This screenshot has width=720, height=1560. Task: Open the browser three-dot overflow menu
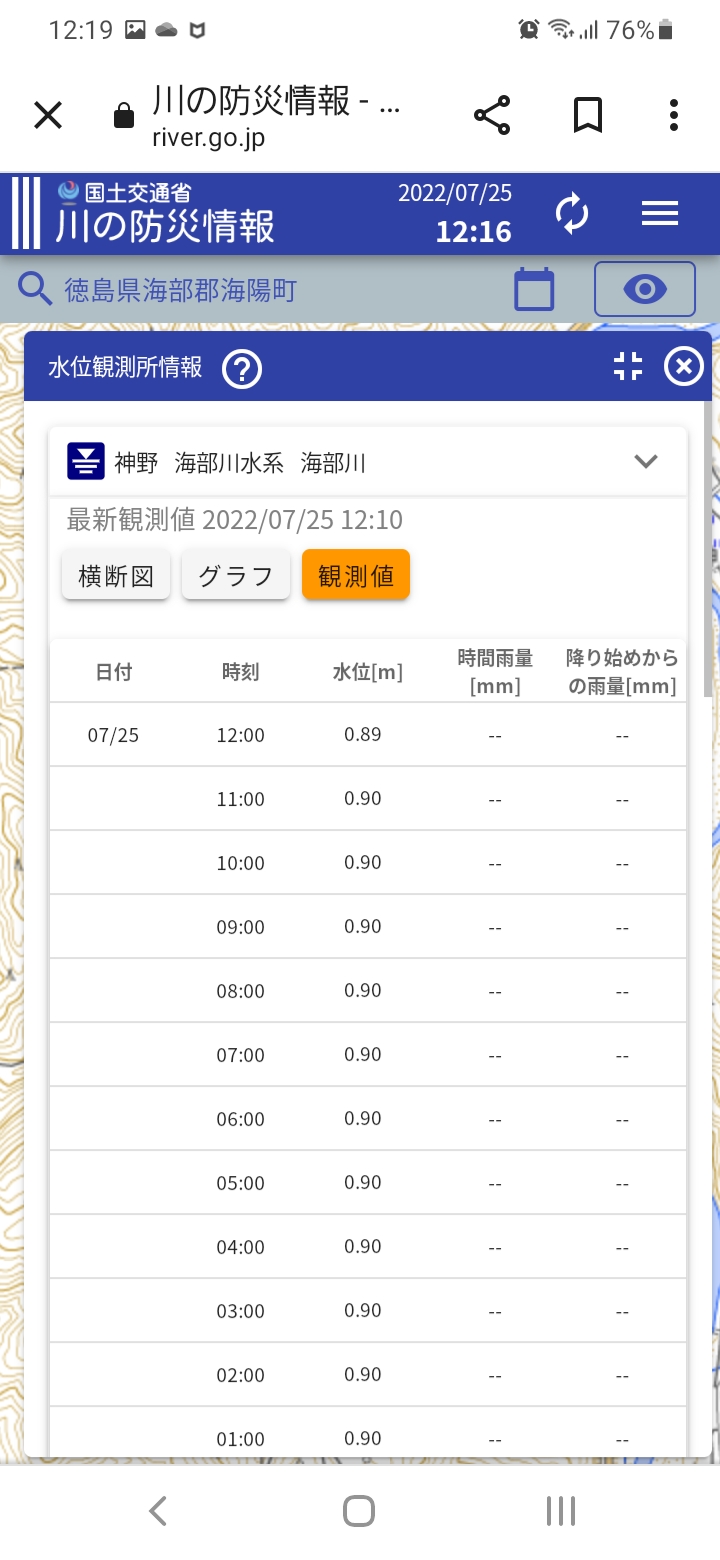point(674,115)
